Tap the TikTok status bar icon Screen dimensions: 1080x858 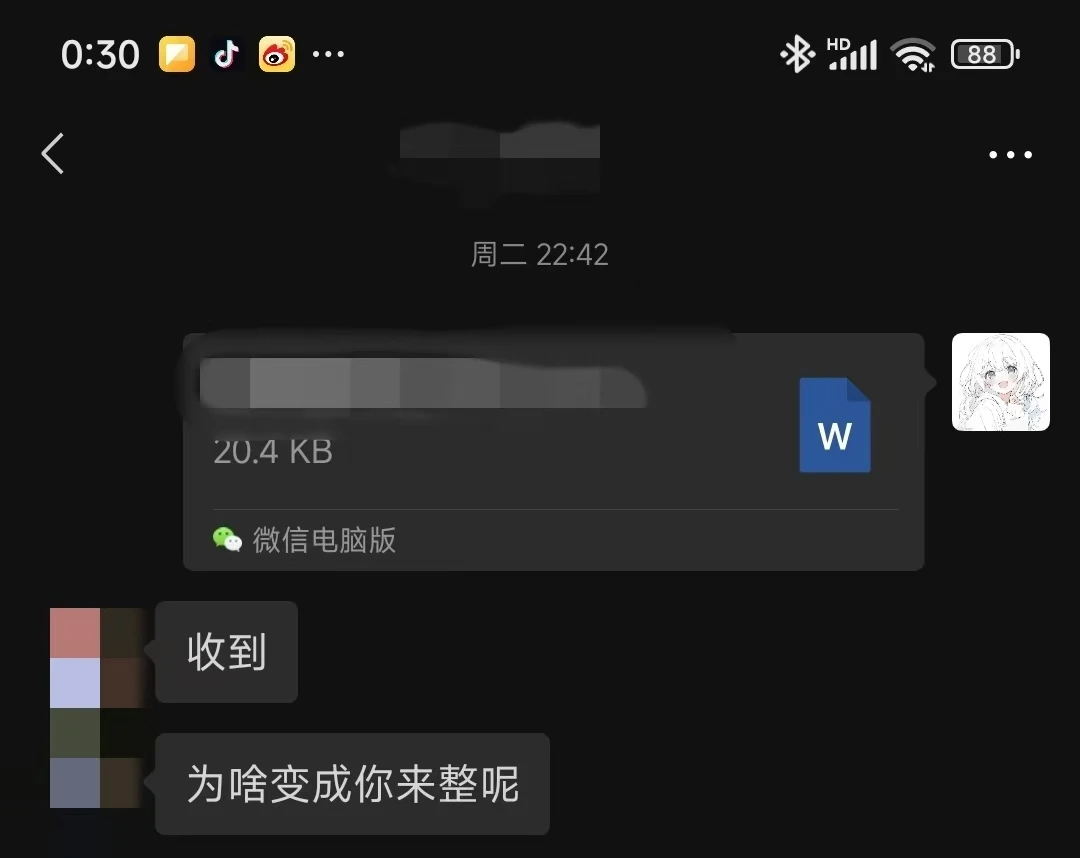point(227,54)
